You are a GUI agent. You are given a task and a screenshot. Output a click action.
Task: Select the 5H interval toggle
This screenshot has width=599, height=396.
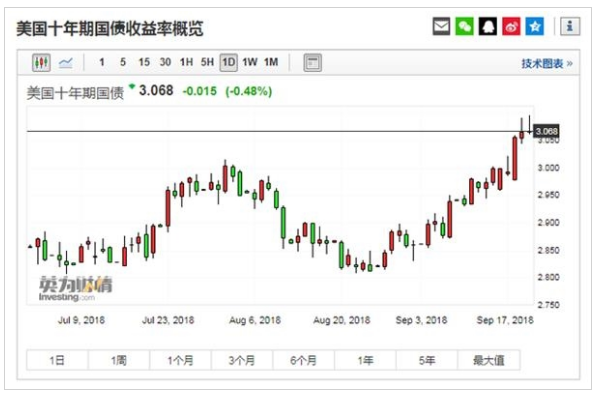207,62
